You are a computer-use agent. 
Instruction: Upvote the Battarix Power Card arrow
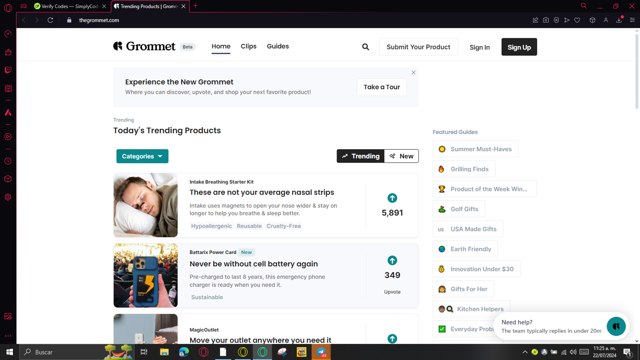click(392, 260)
